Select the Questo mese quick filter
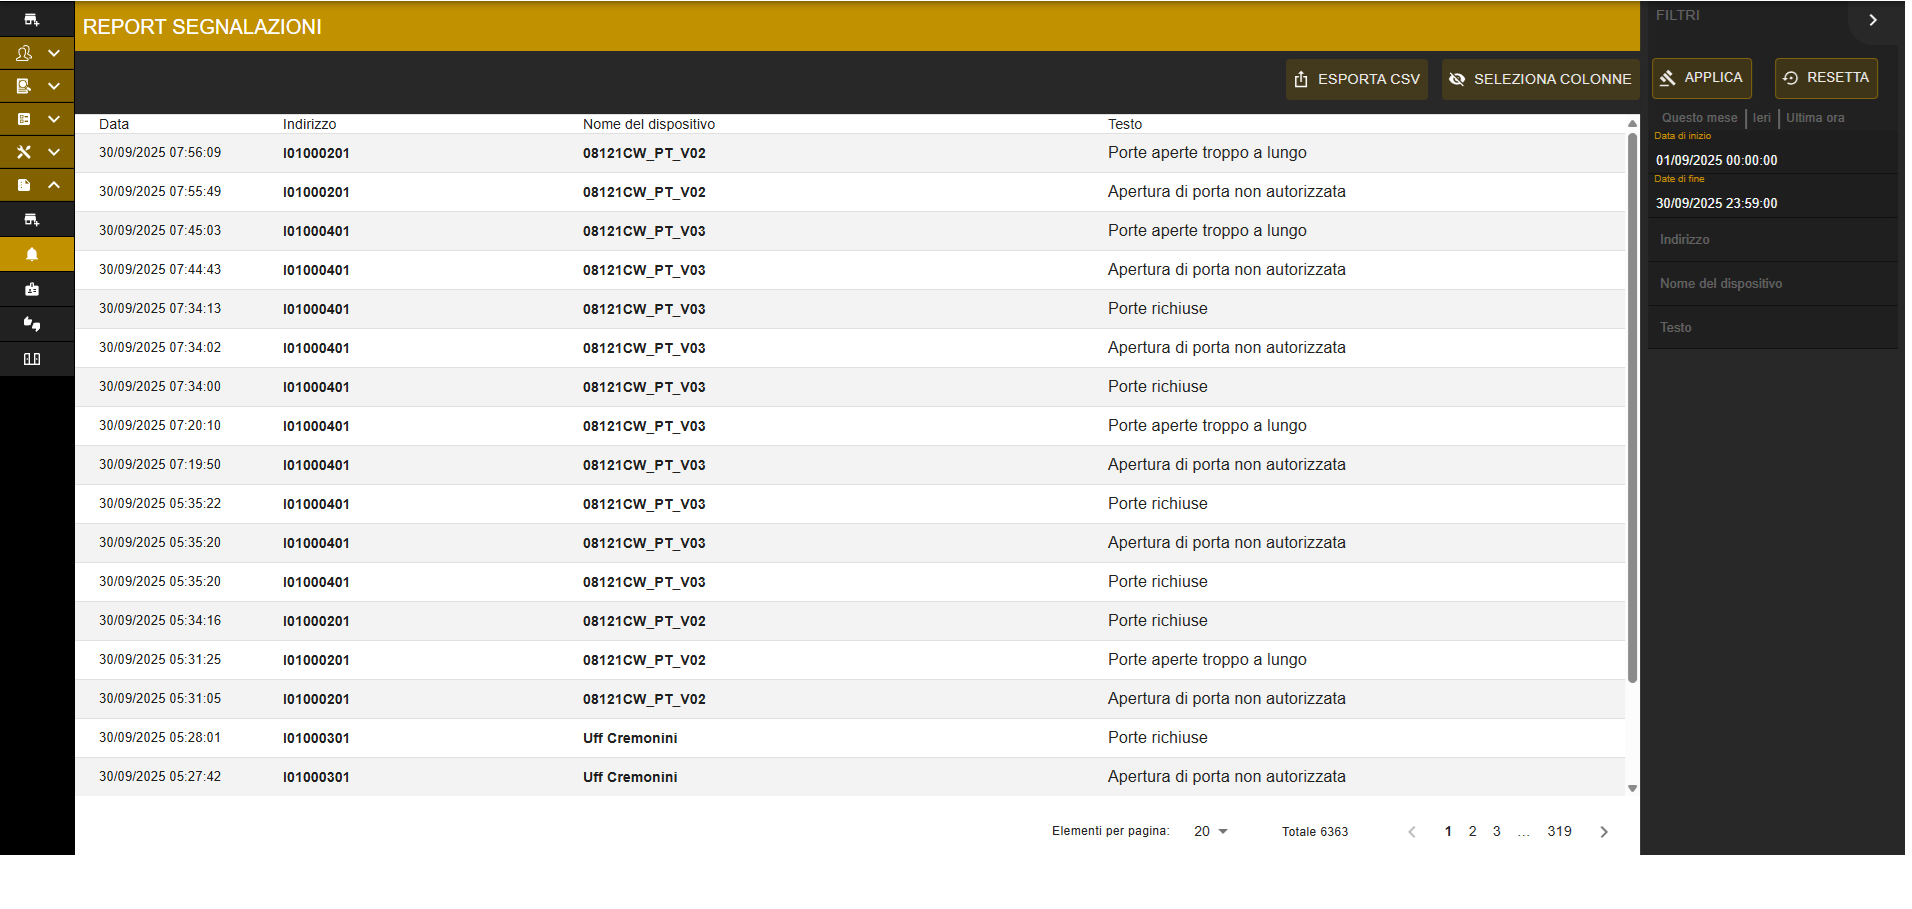 coord(1699,118)
